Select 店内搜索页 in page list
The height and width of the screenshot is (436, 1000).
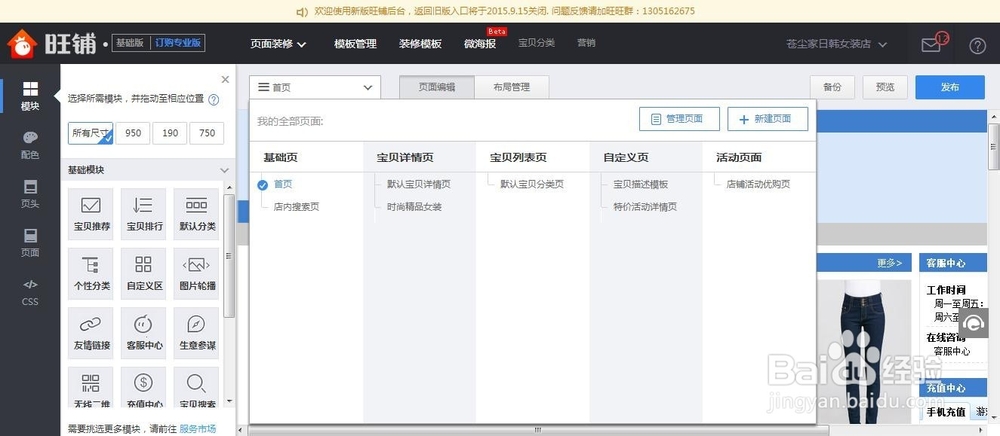(x=297, y=207)
